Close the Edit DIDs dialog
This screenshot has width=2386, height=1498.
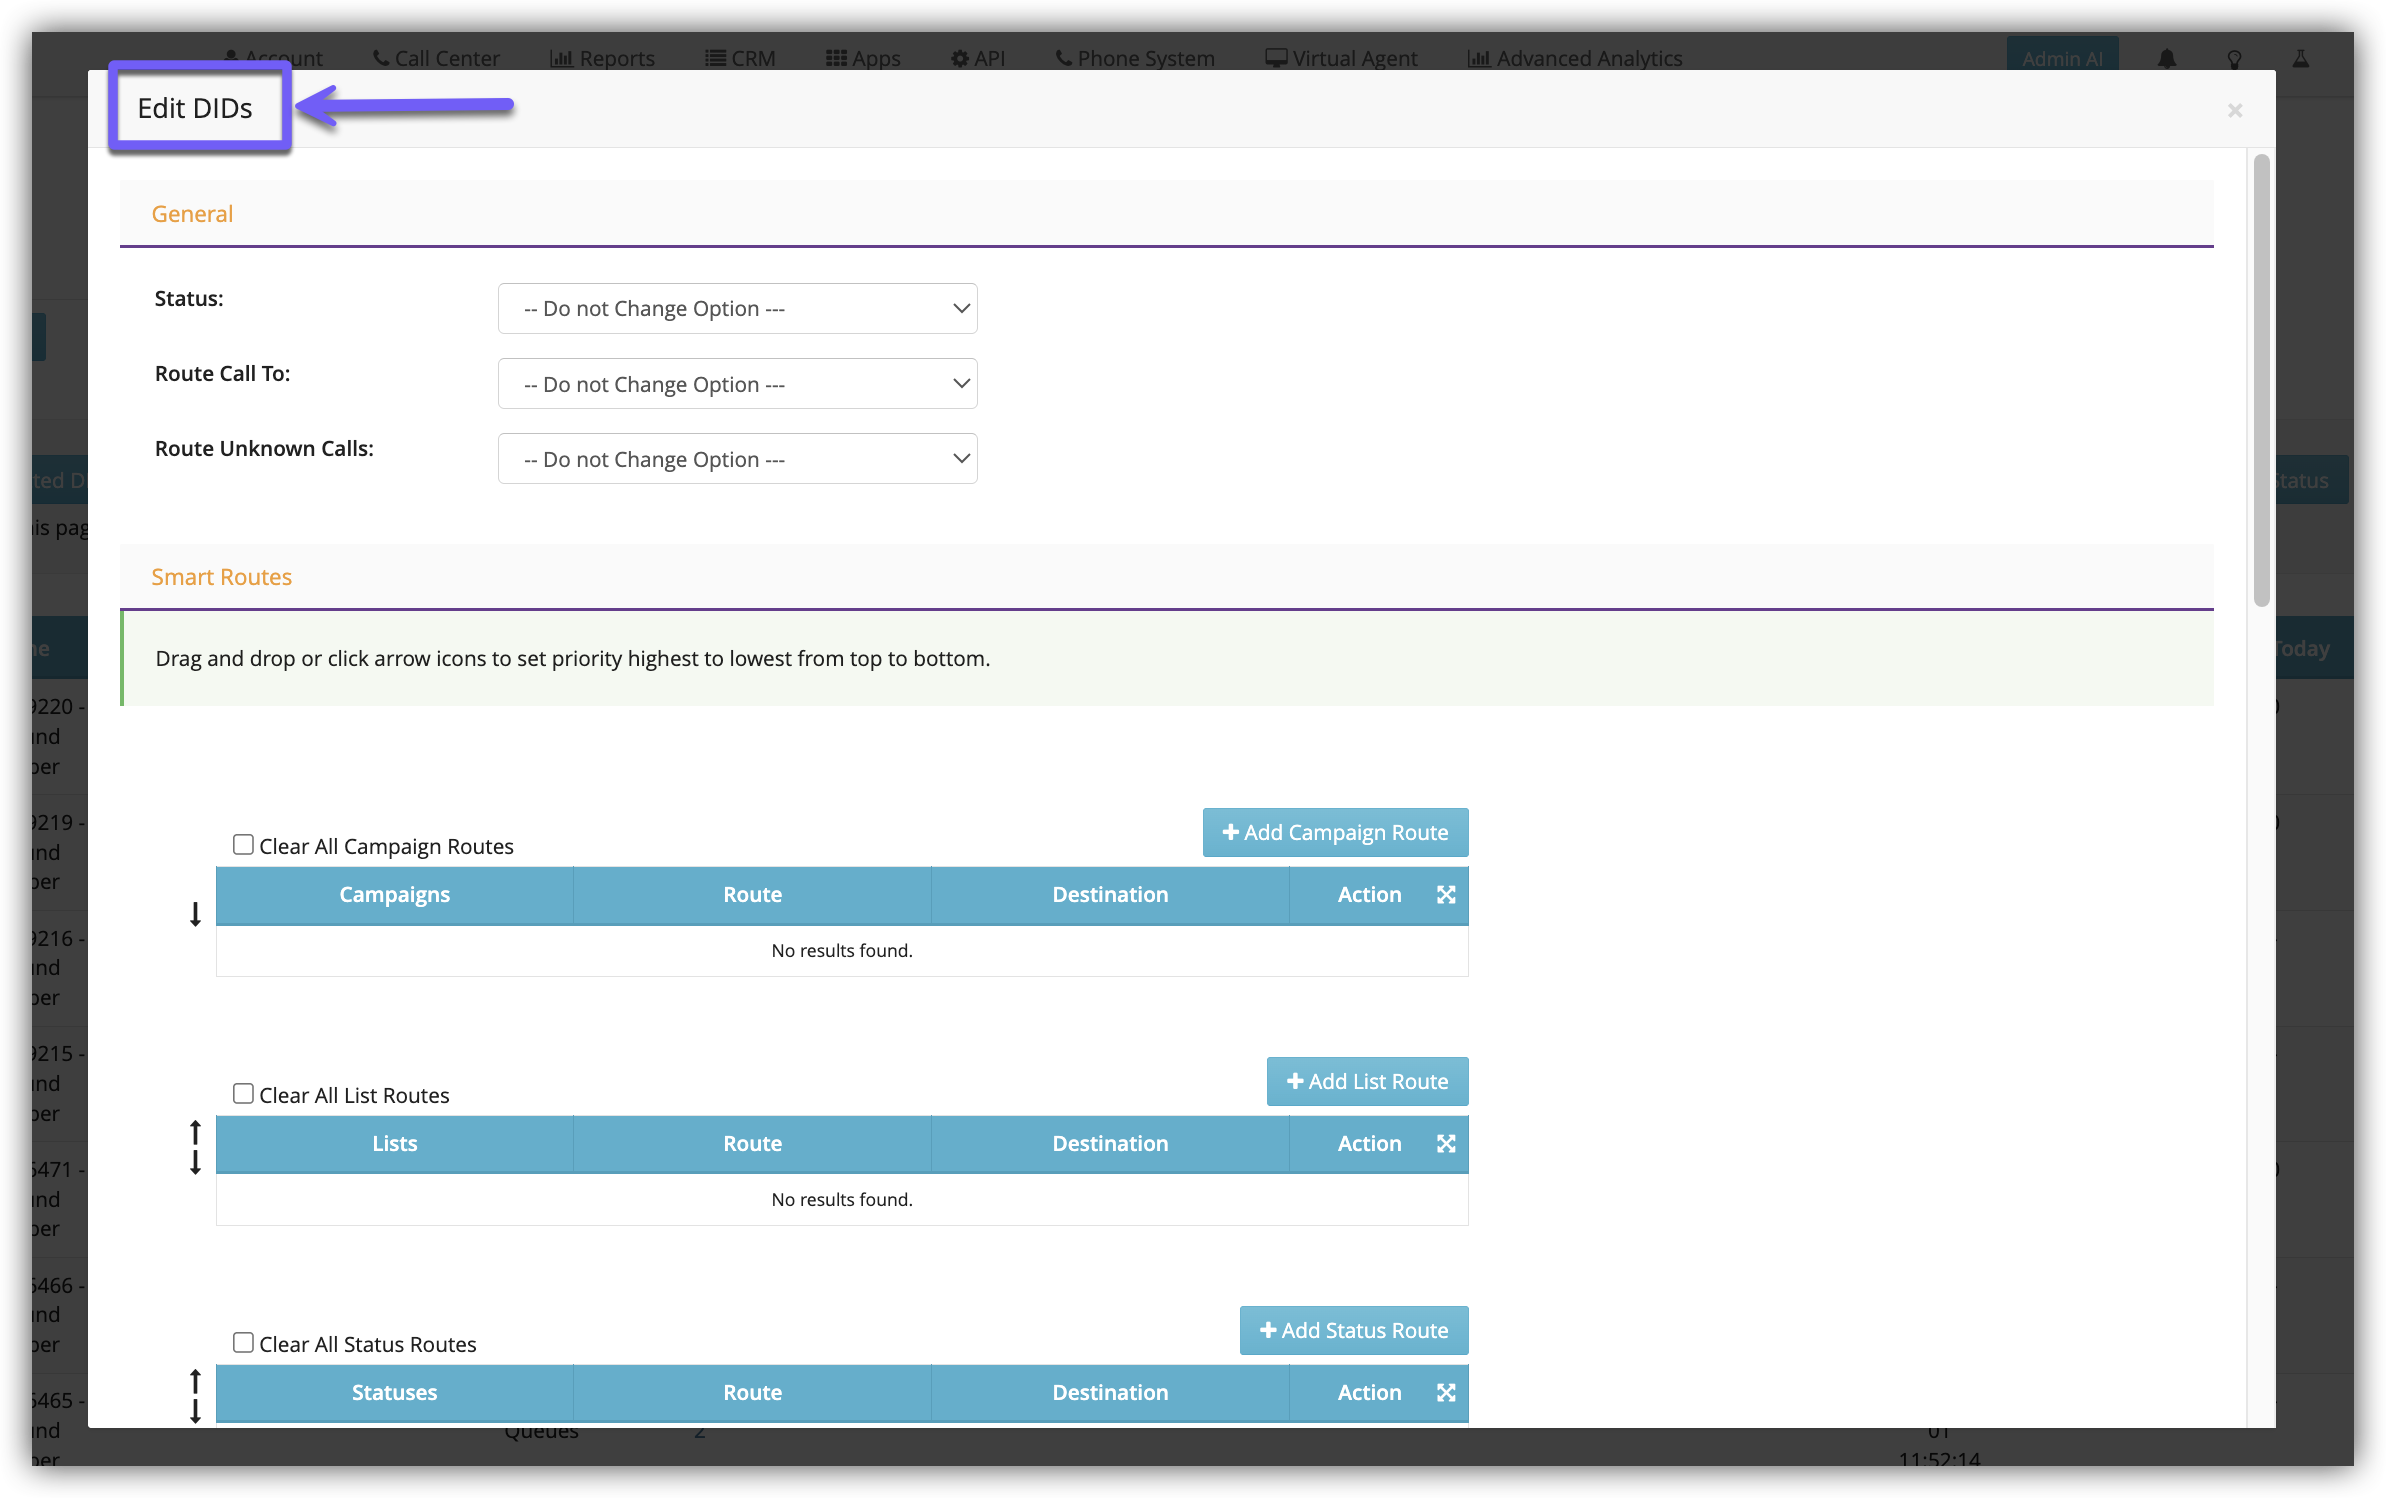(x=2234, y=110)
